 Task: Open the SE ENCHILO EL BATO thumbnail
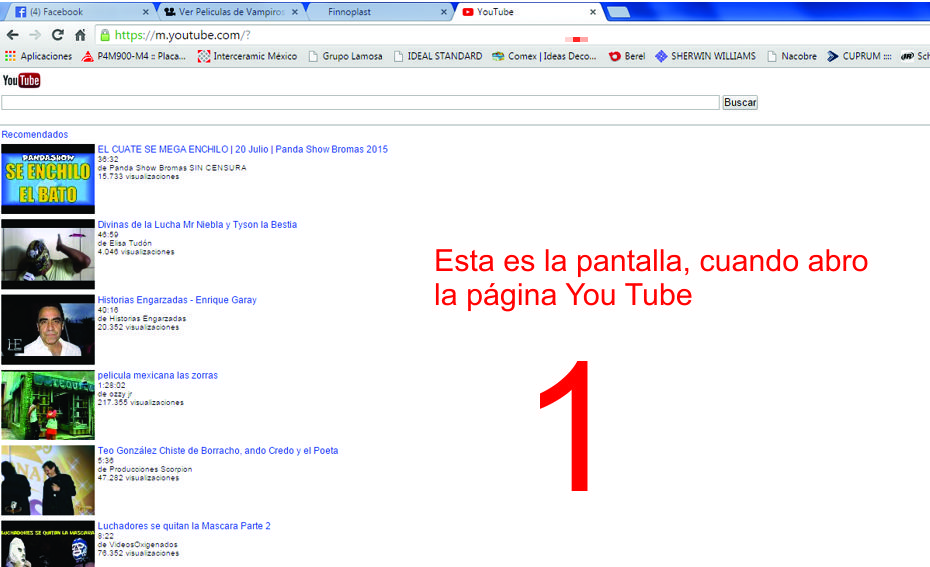tap(48, 179)
